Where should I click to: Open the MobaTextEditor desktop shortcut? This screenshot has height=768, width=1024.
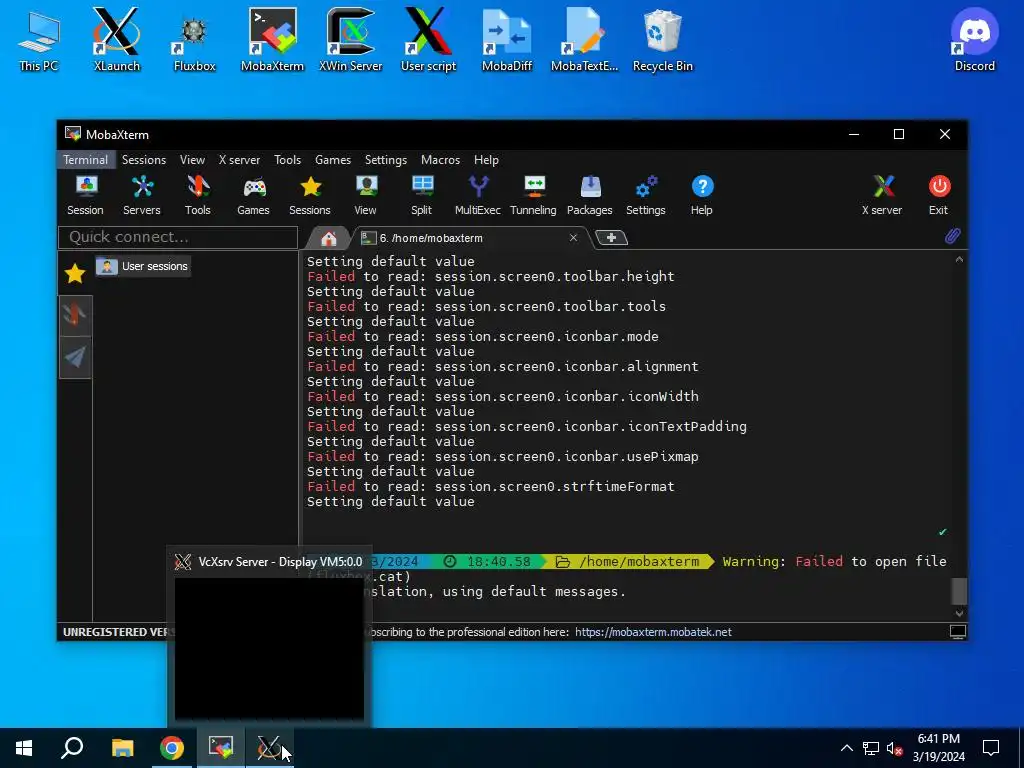(x=584, y=40)
